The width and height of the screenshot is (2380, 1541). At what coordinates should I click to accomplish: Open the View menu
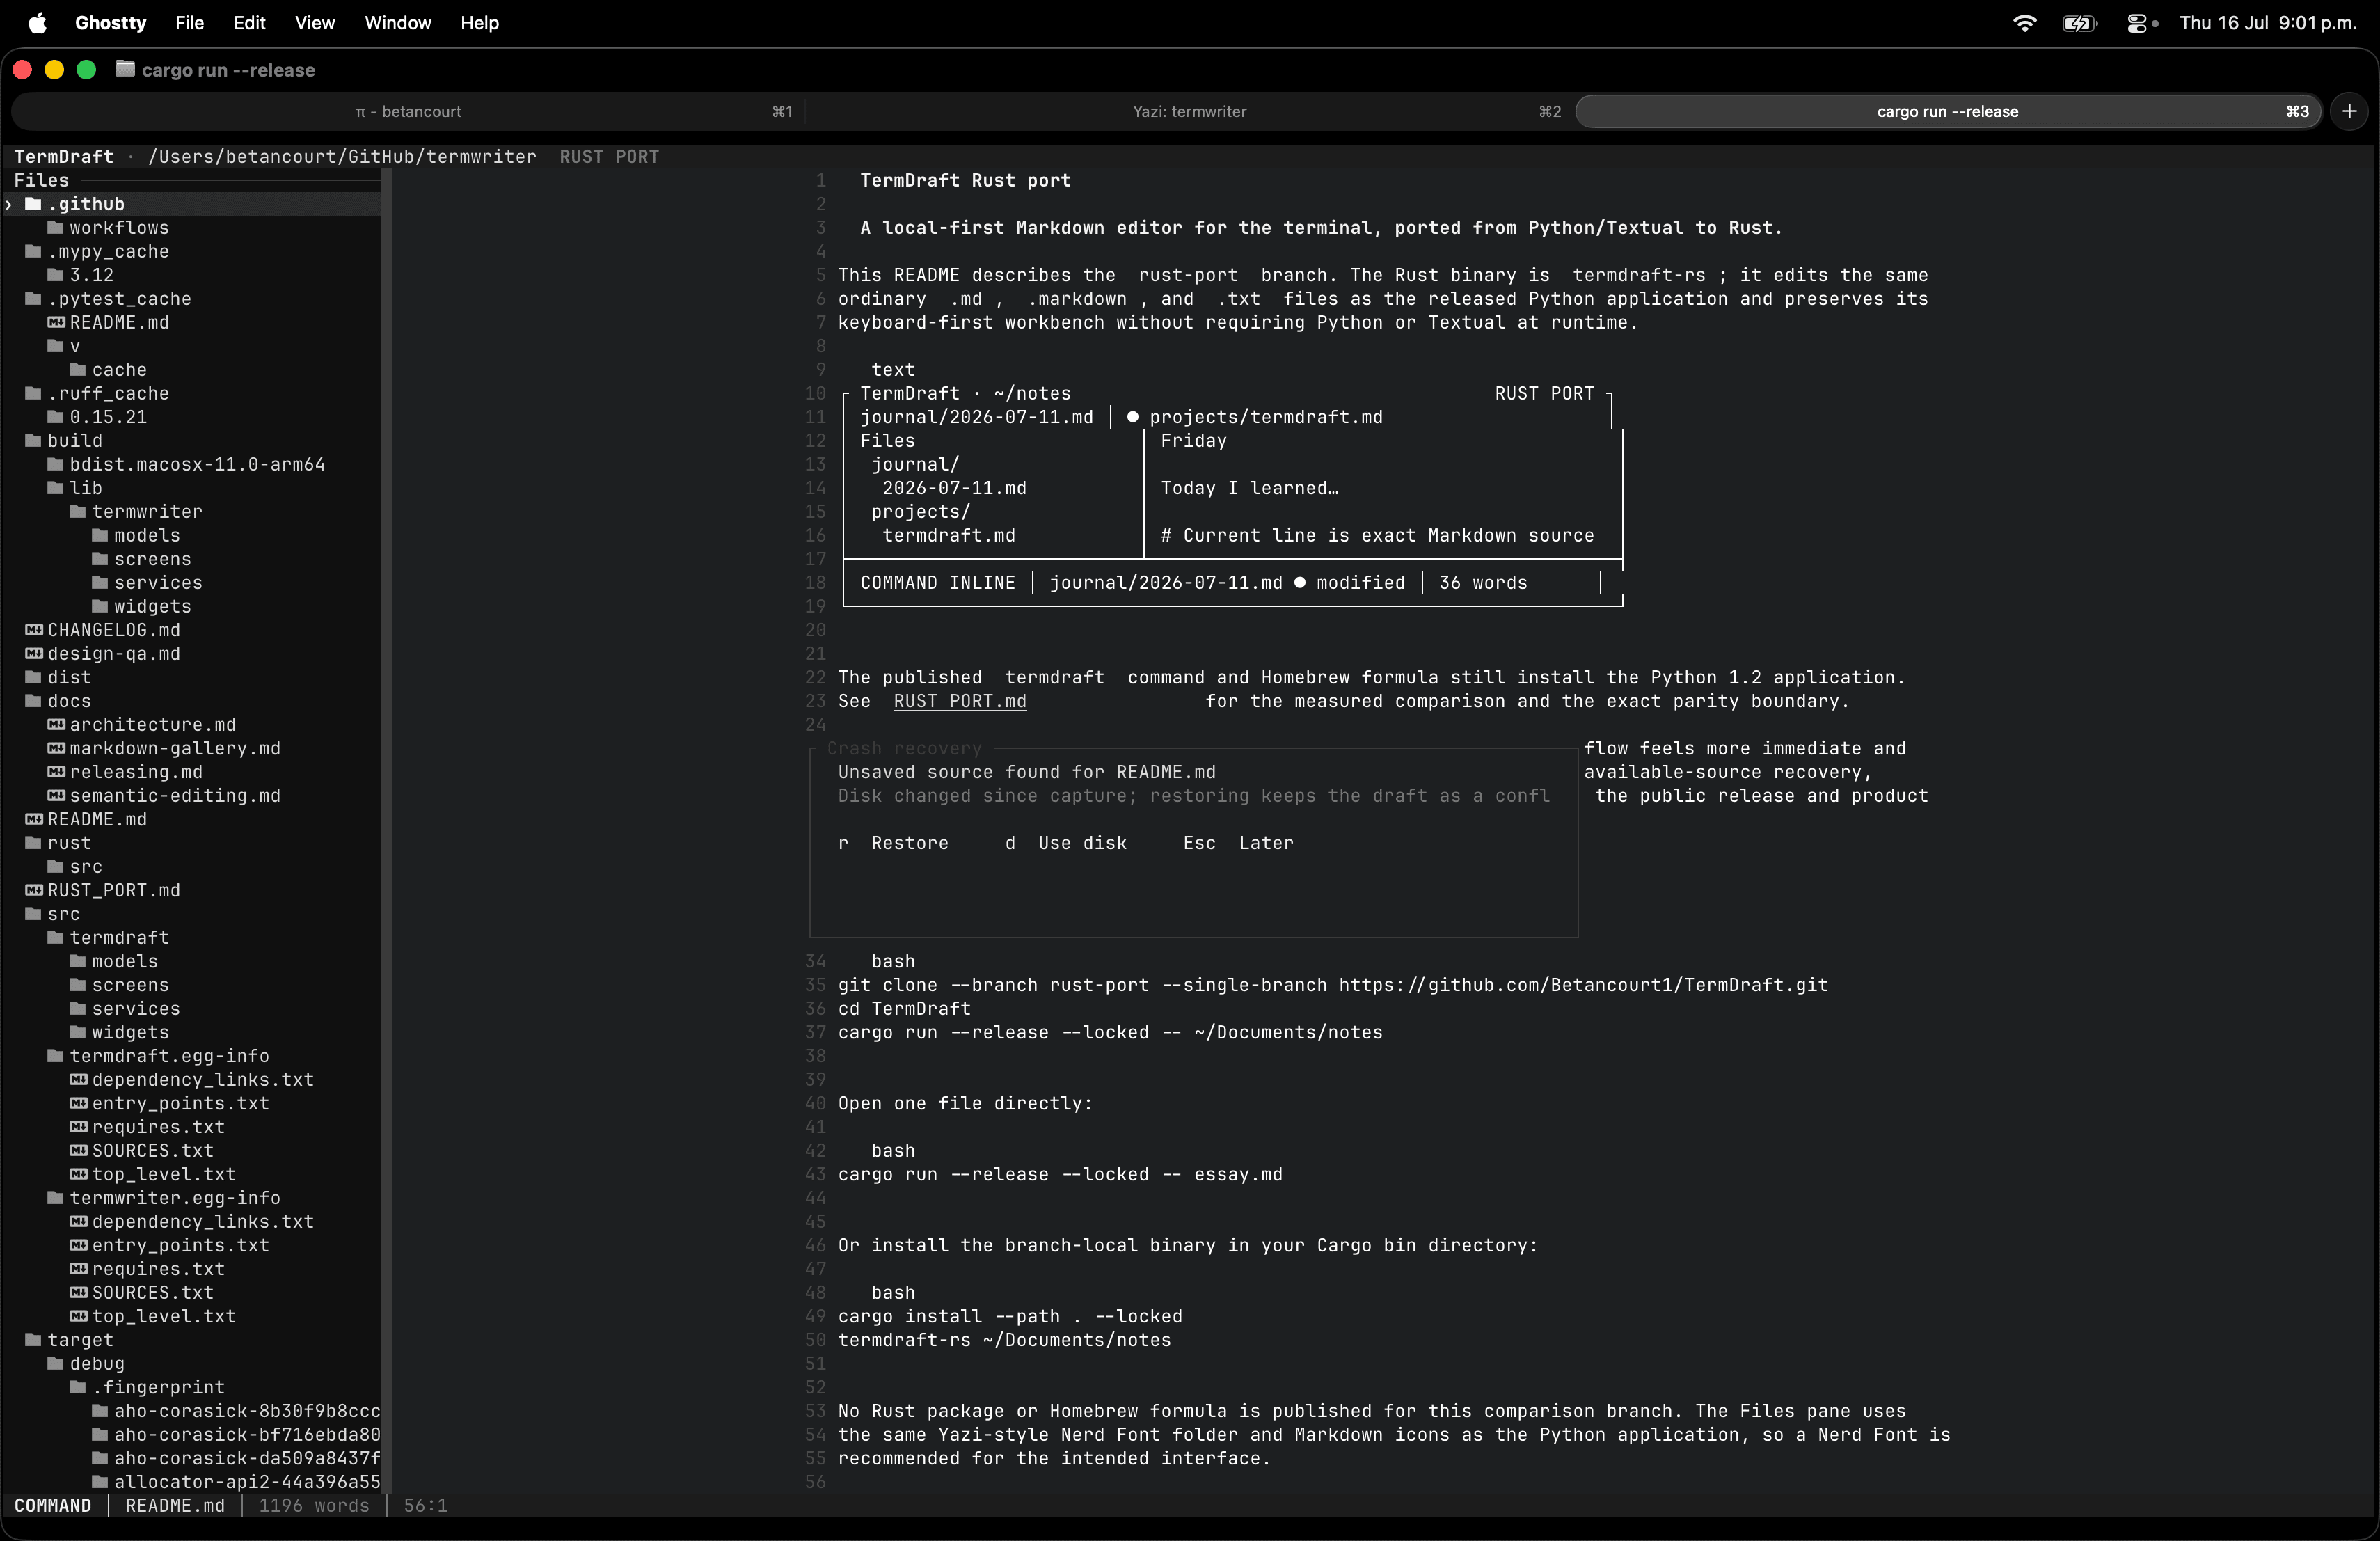pyautogui.click(x=315, y=23)
